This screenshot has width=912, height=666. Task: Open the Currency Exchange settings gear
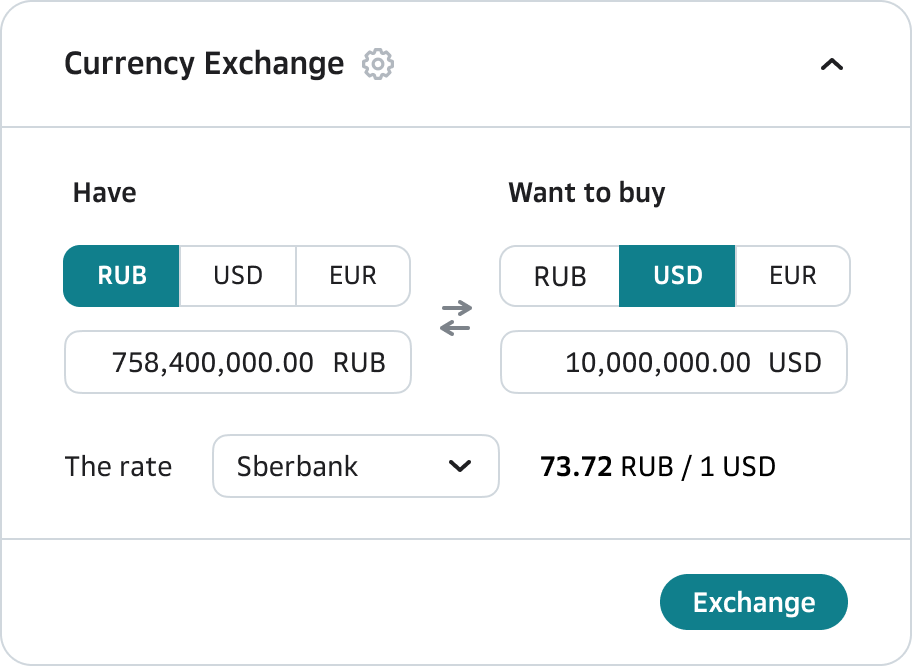(x=378, y=64)
